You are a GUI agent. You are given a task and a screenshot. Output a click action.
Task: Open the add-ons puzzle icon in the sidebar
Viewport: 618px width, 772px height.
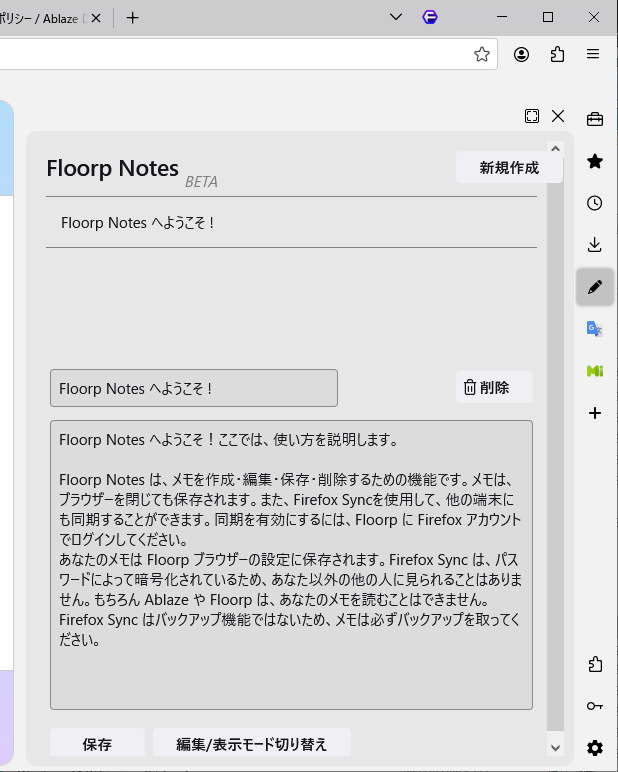pyautogui.click(x=595, y=664)
